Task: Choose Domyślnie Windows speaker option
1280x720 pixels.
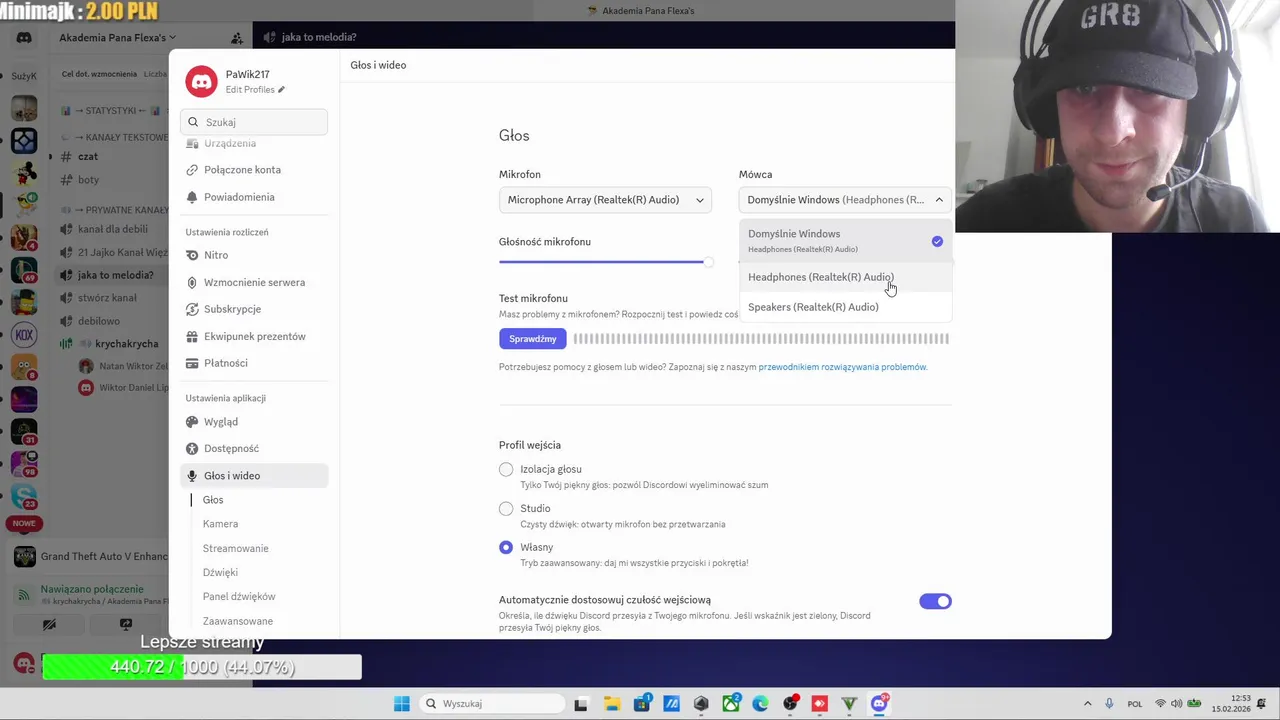Action: point(845,241)
